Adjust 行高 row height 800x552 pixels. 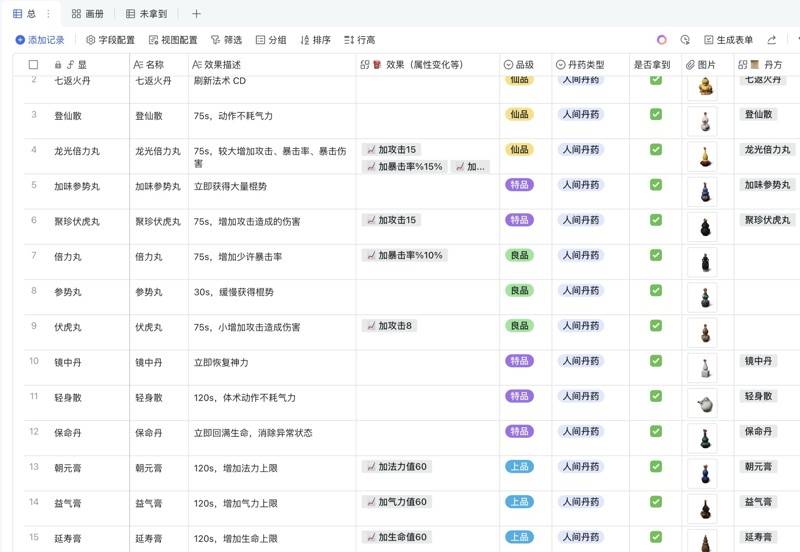tap(360, 40)
